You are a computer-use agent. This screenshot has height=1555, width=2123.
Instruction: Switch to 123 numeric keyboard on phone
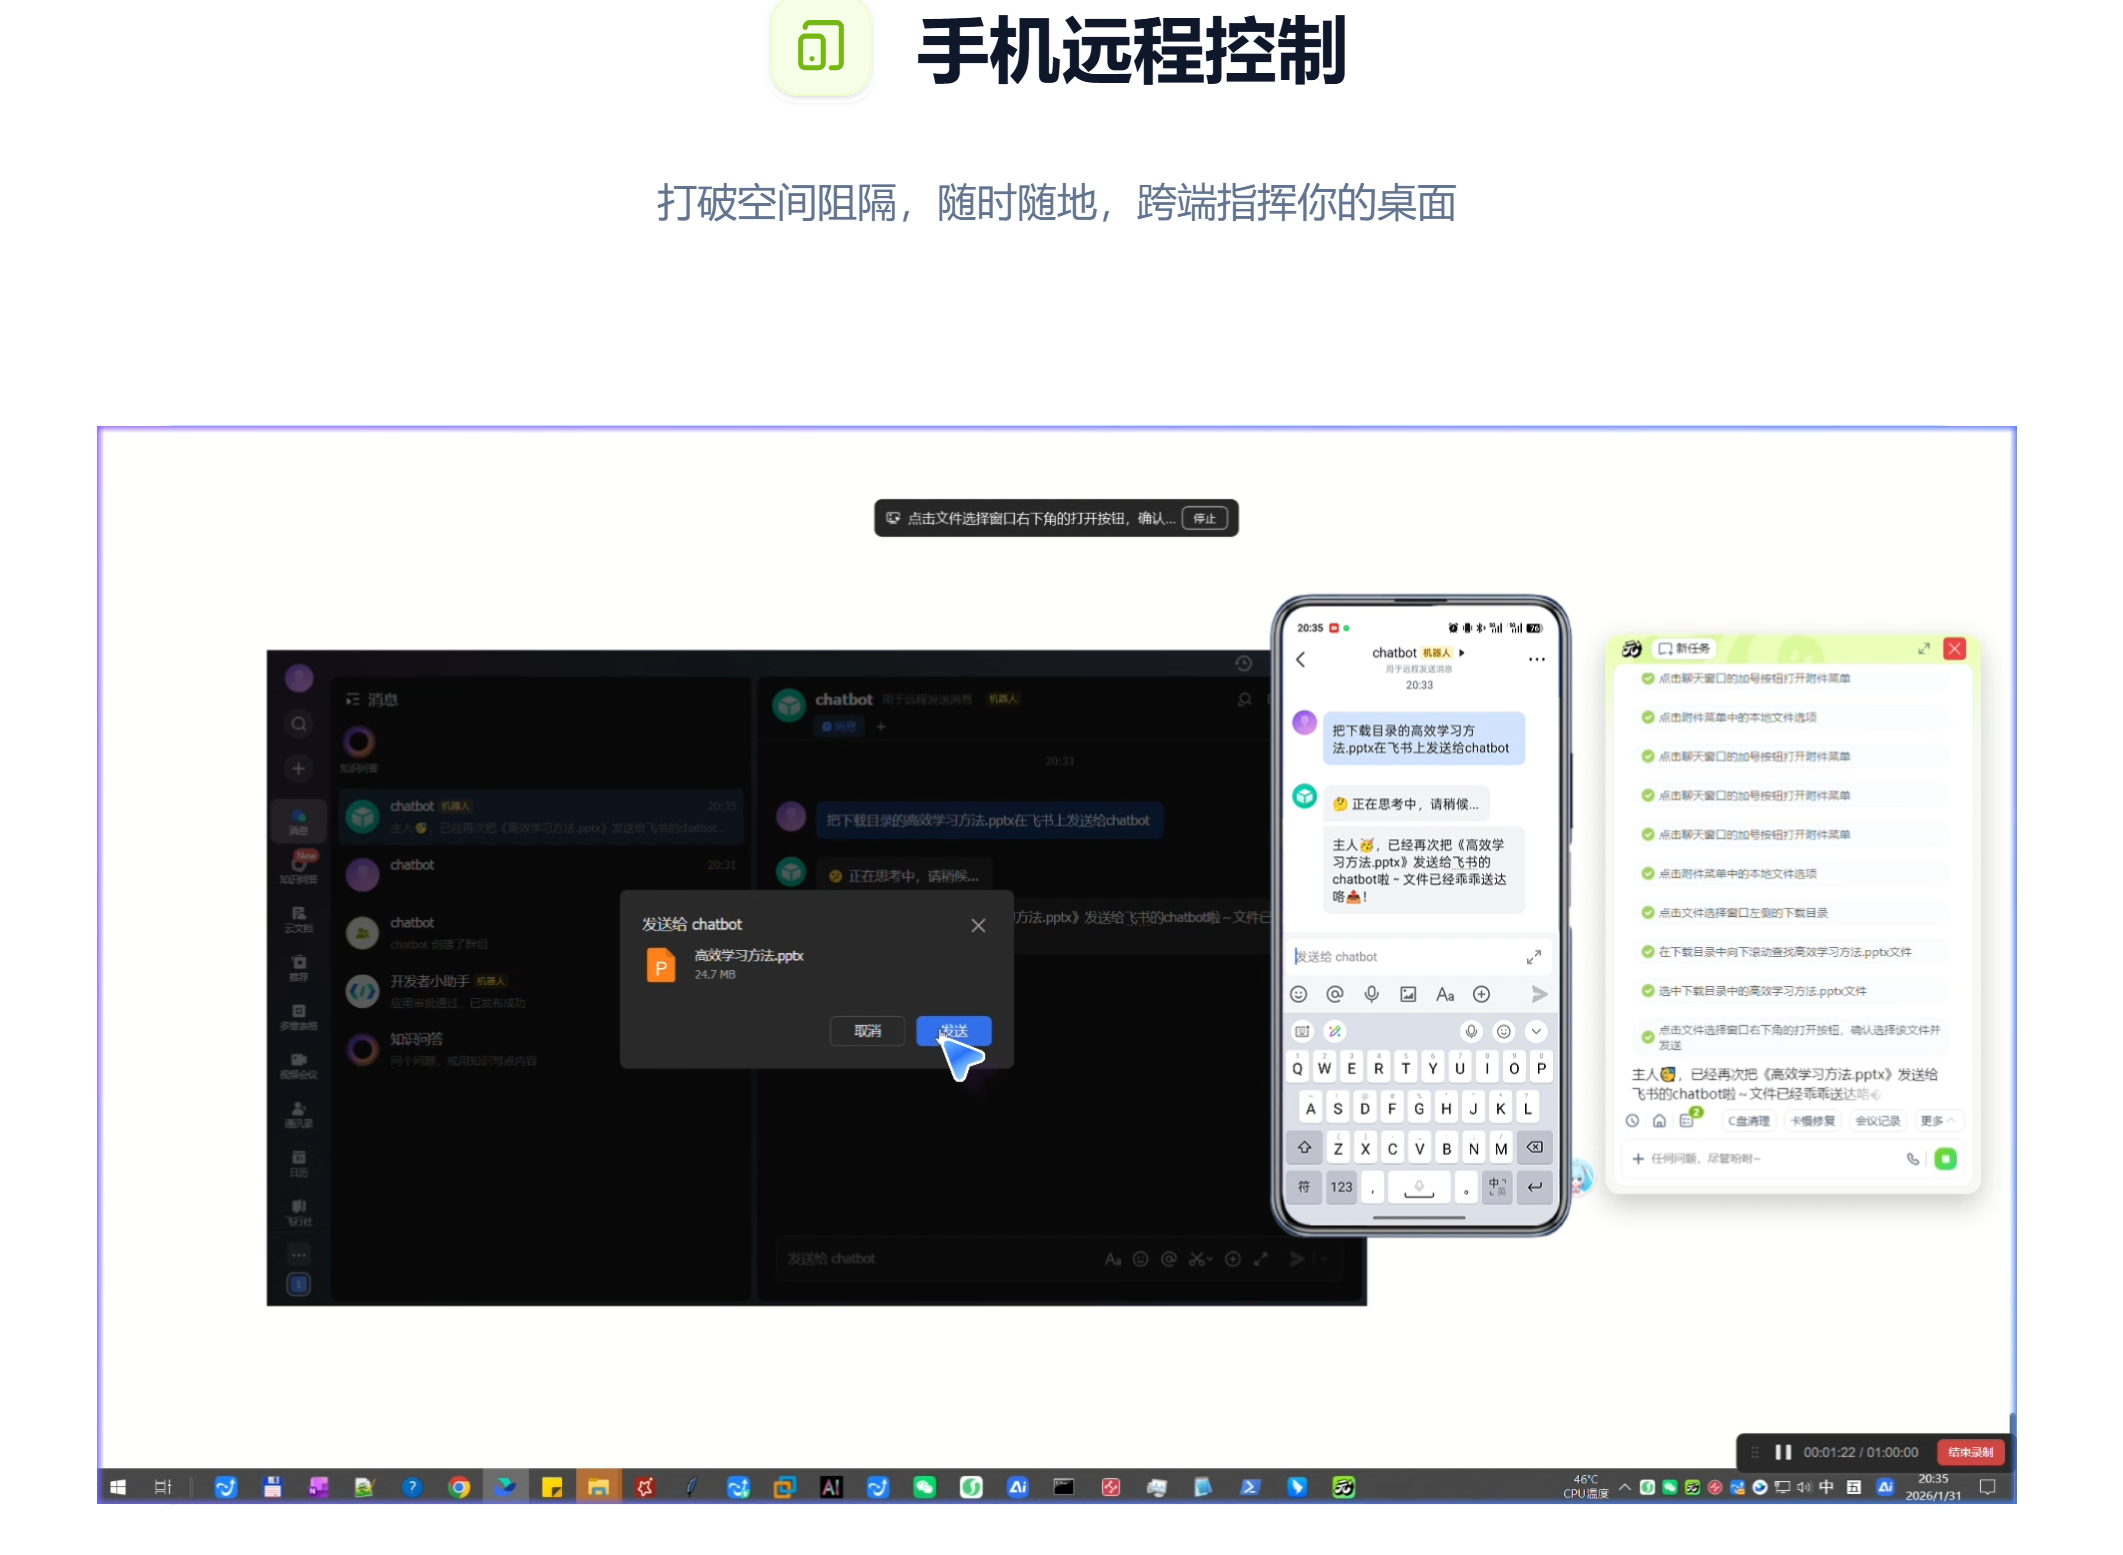pos(1341,1187)
